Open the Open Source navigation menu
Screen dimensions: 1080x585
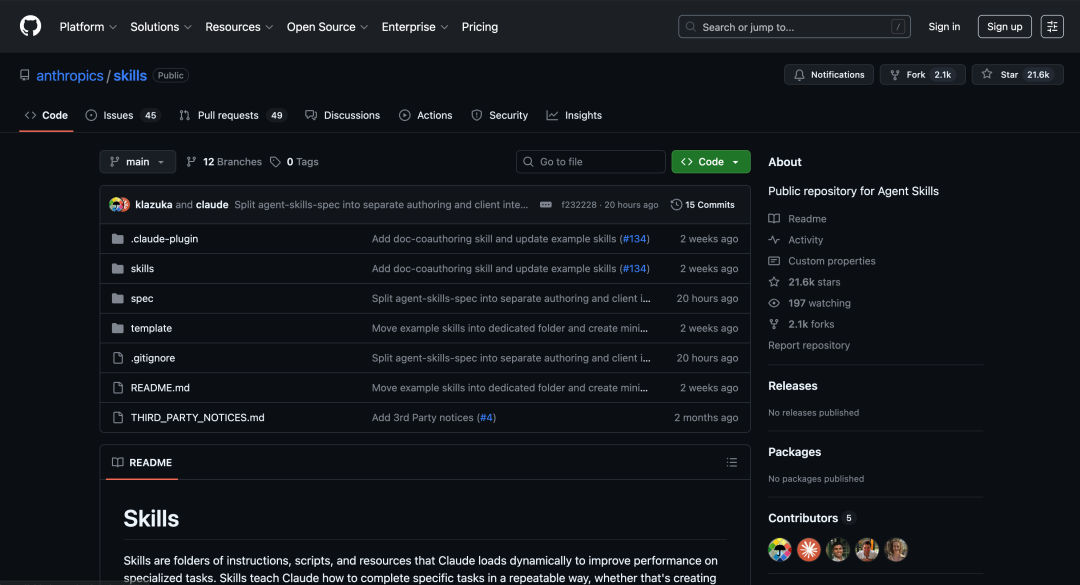click(x=327, y=27)
